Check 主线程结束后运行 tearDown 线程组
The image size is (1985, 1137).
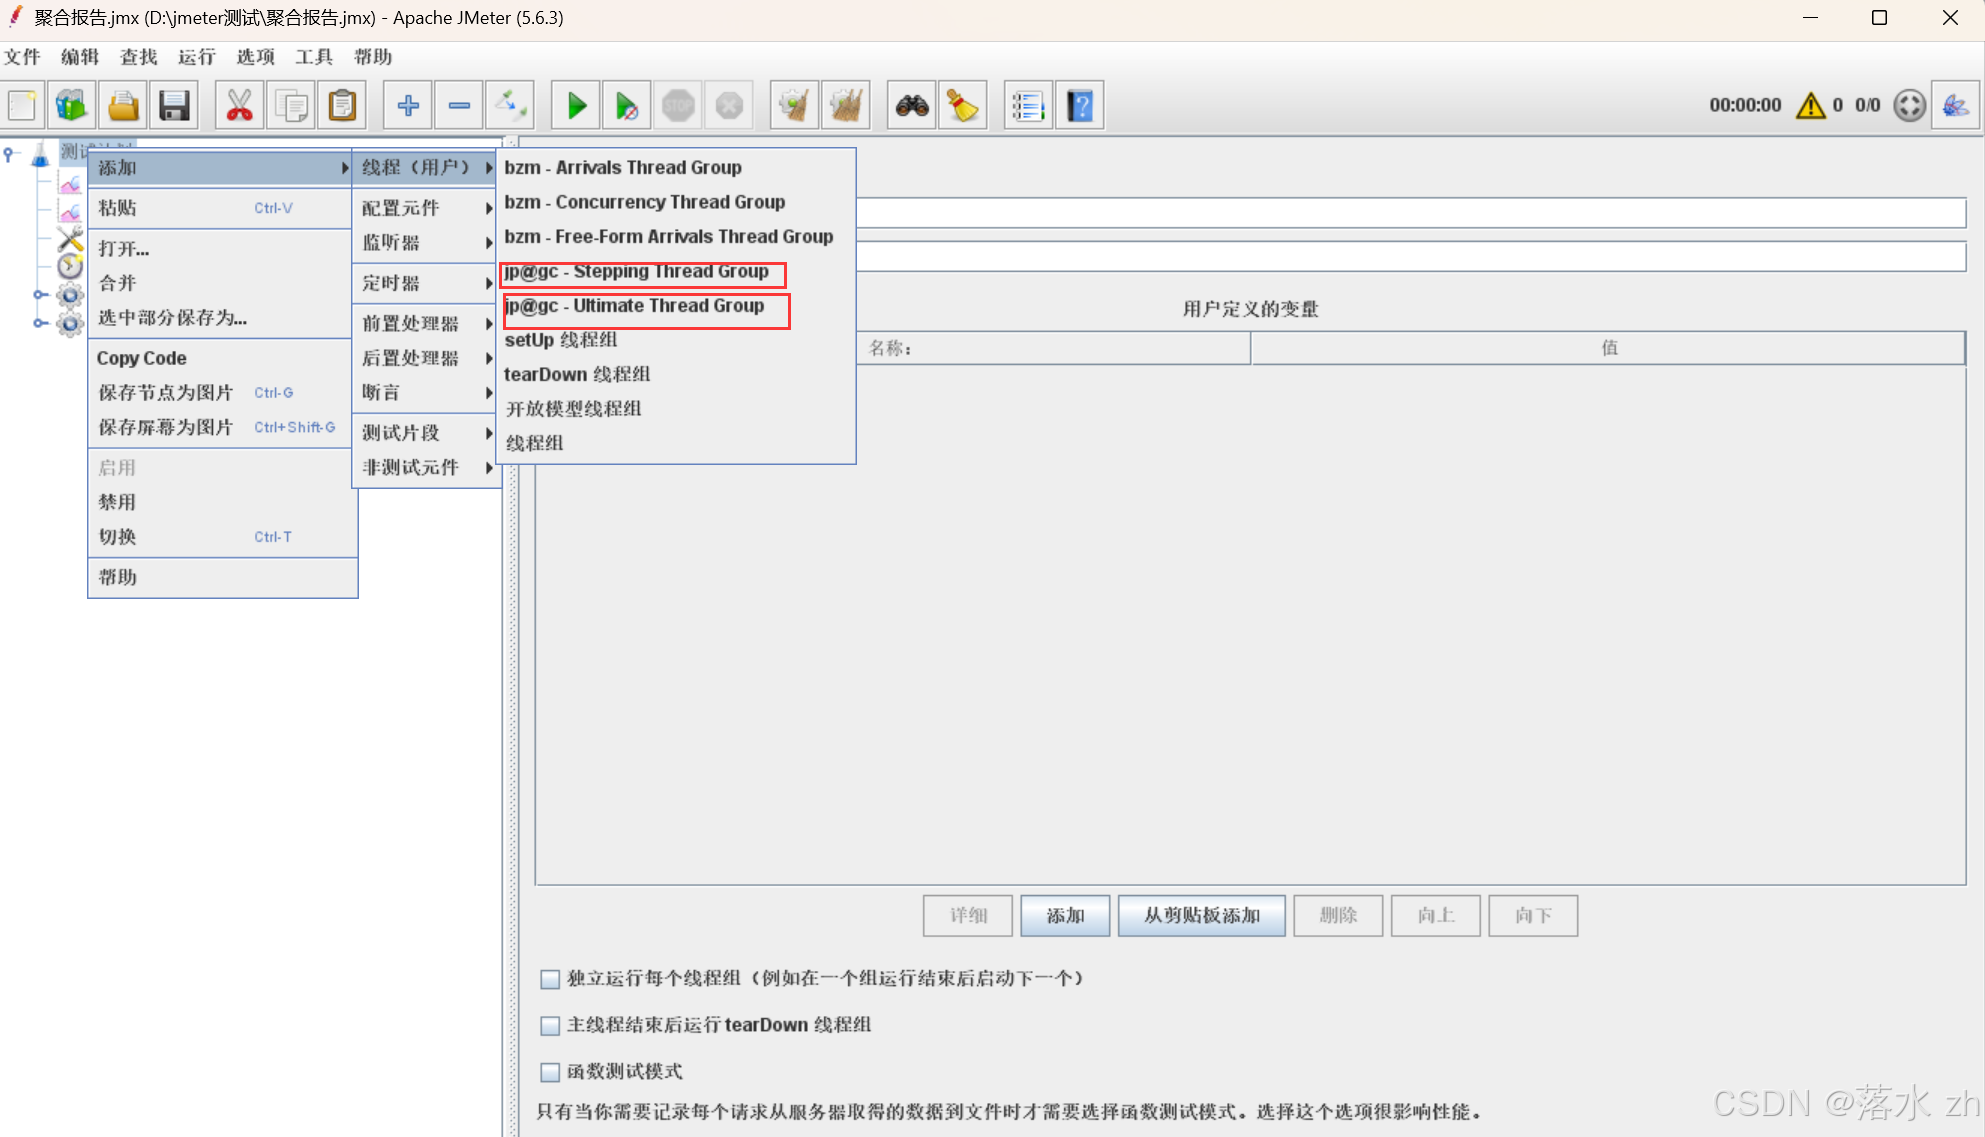550,1026
